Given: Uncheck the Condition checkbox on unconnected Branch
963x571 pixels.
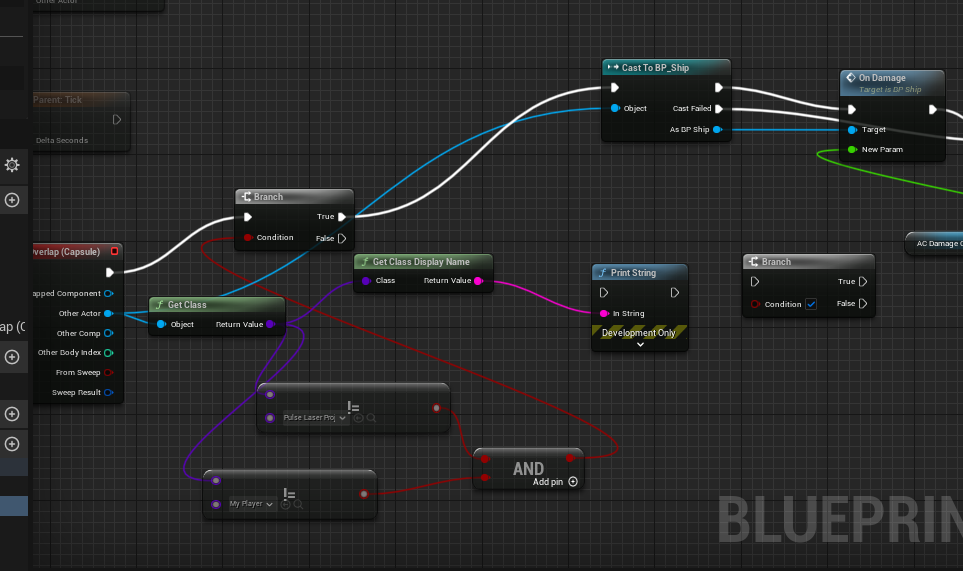Looking at the screenshot, I should pyautogui.click(x=811, y=304).
